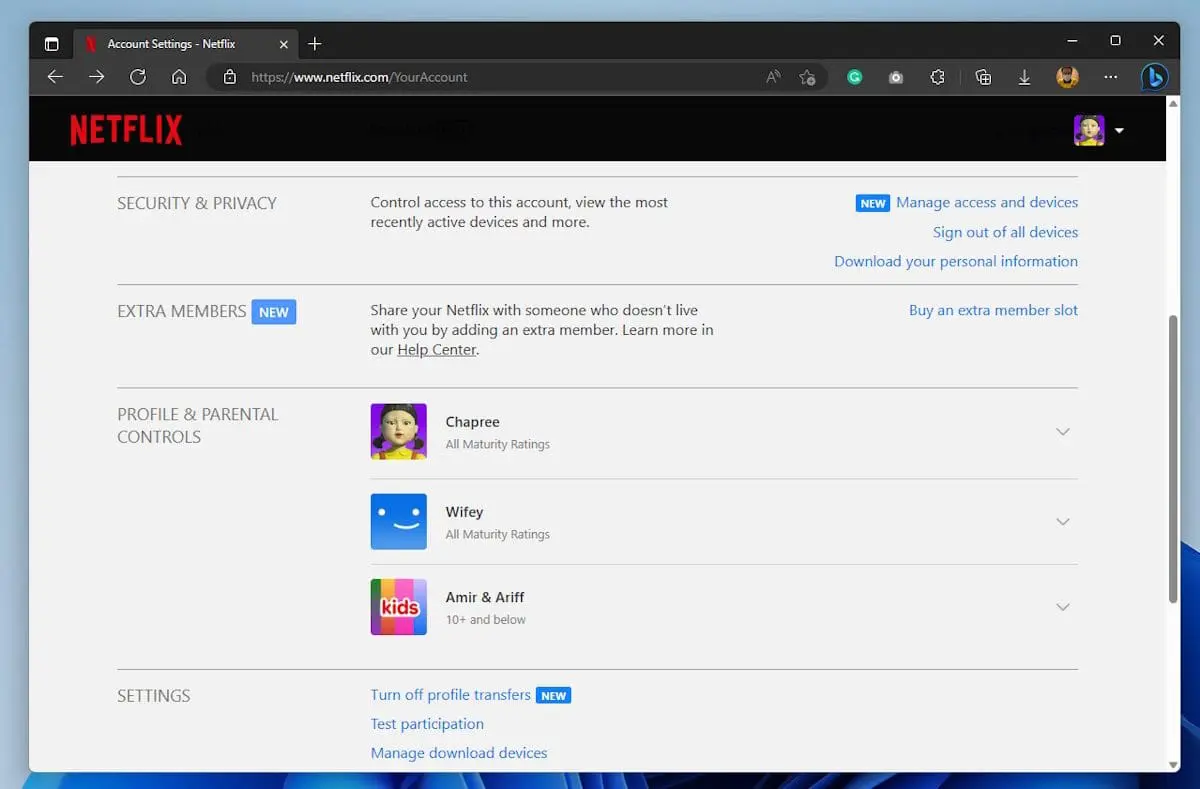Open the Grammarly extension icon
1200x789 pixels.
[x=854, y=77]
